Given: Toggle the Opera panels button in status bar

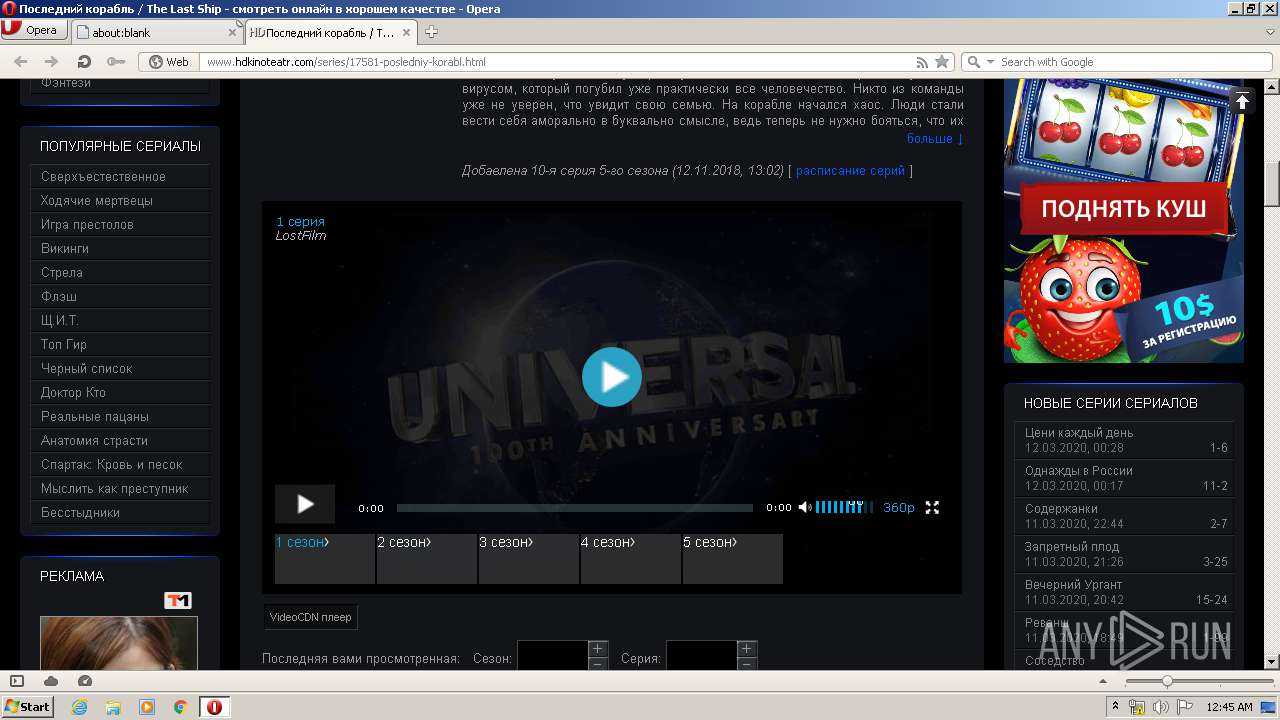Looking at the screenshot, I should point(17,681).
